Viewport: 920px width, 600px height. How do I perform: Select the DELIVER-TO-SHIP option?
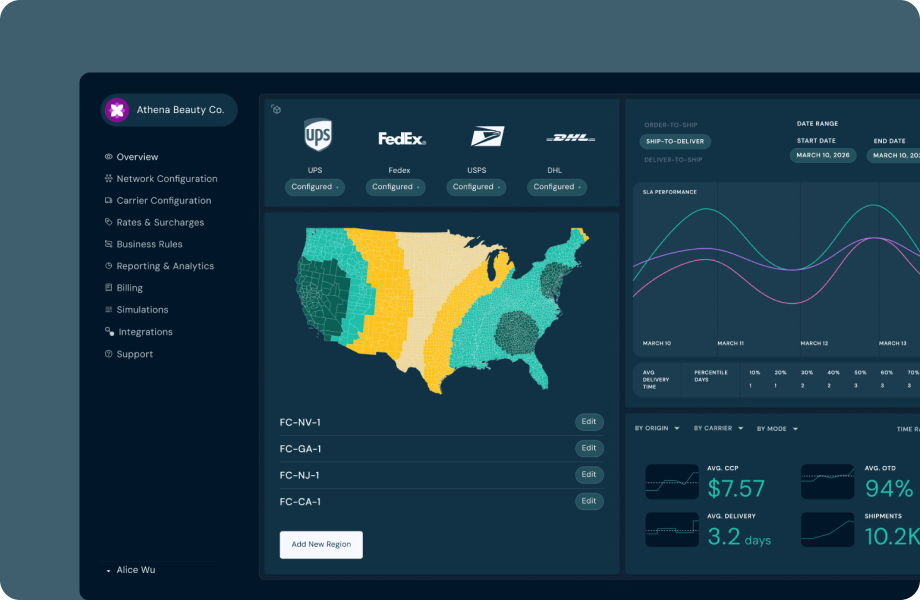673,160
